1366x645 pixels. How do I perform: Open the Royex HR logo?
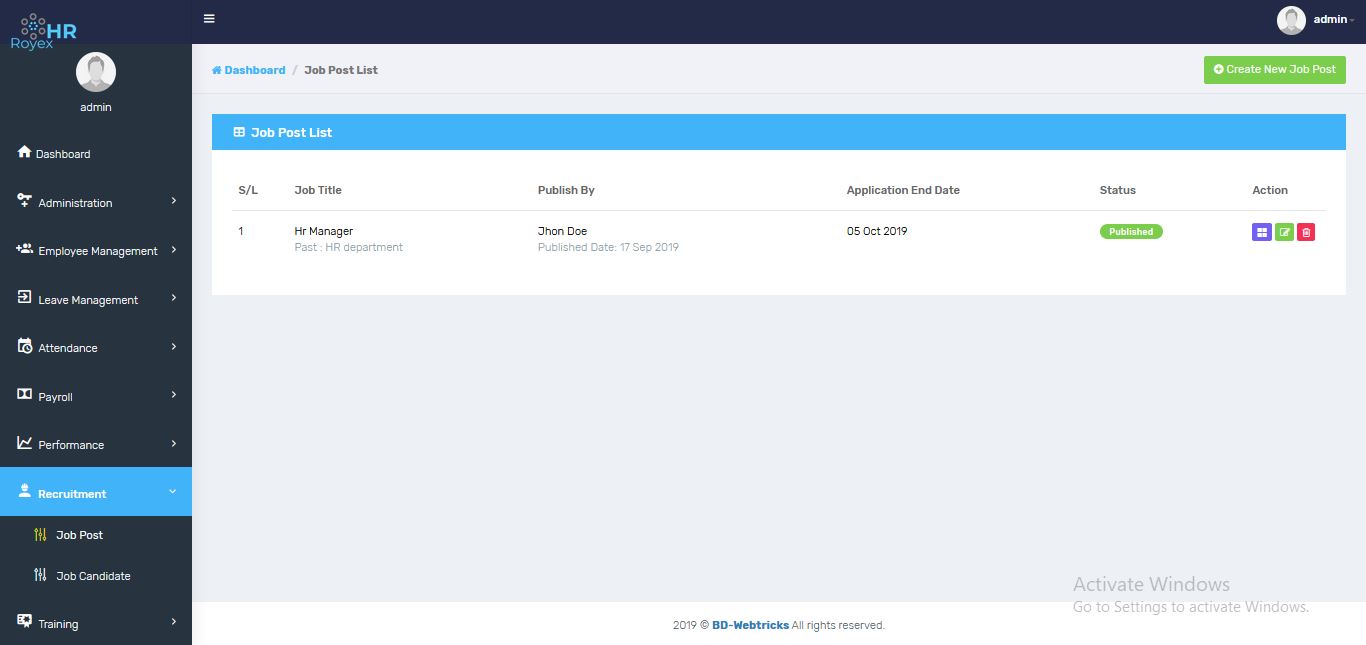tap(44, 31)
